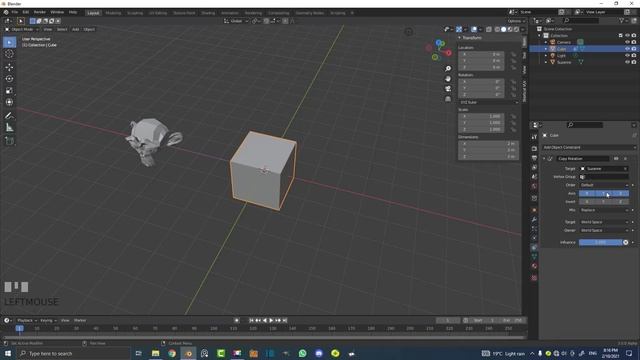Toggle Collection exclude checkbox in outliner
The image size is (640, 360).
point(620,36)
